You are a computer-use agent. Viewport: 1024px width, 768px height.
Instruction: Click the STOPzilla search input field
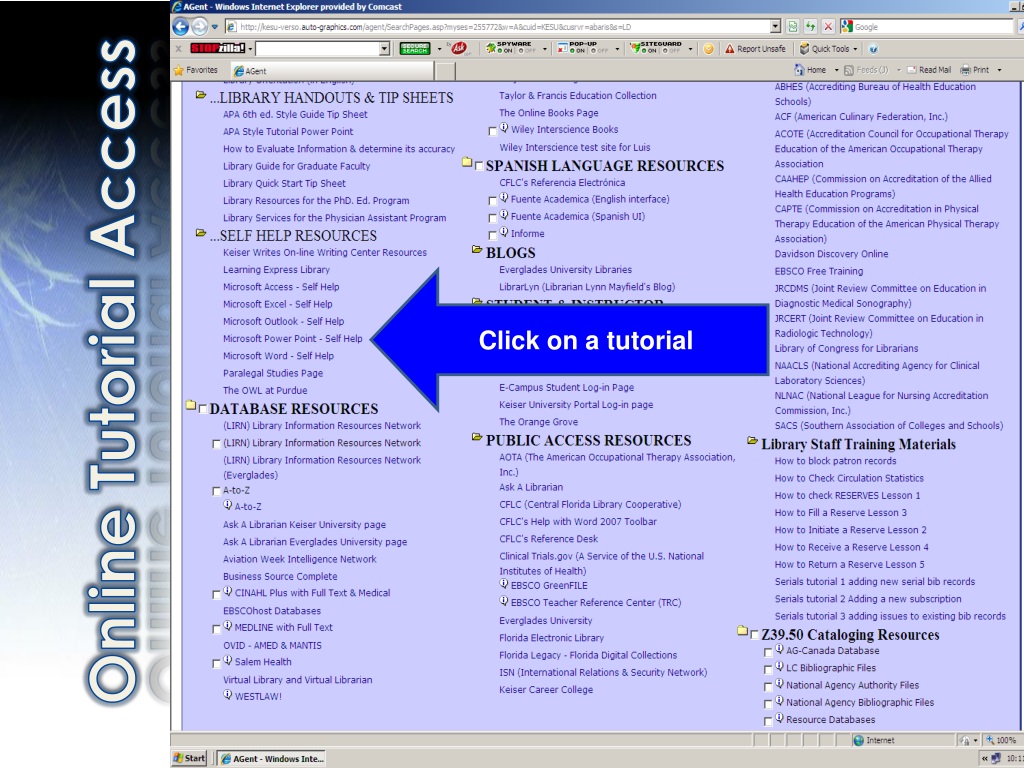tap(317, 48)
